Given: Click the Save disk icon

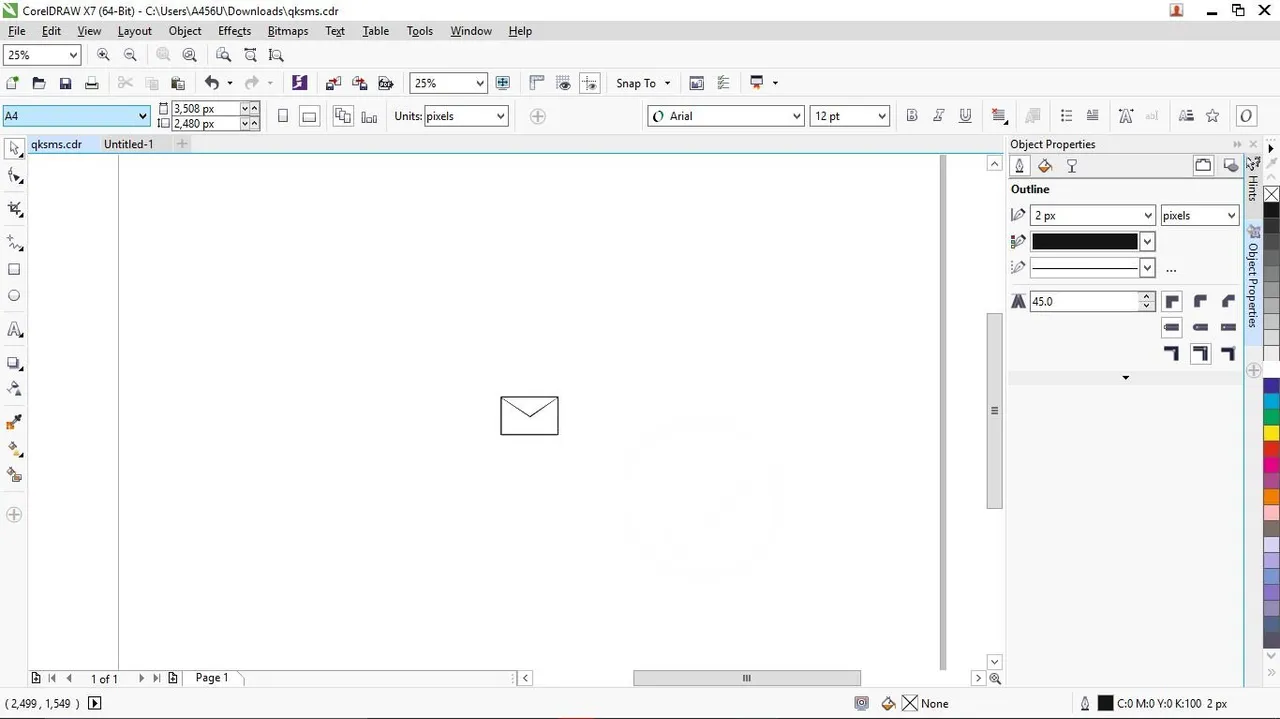Looking at the screenshot, I should tap(65, 83).
